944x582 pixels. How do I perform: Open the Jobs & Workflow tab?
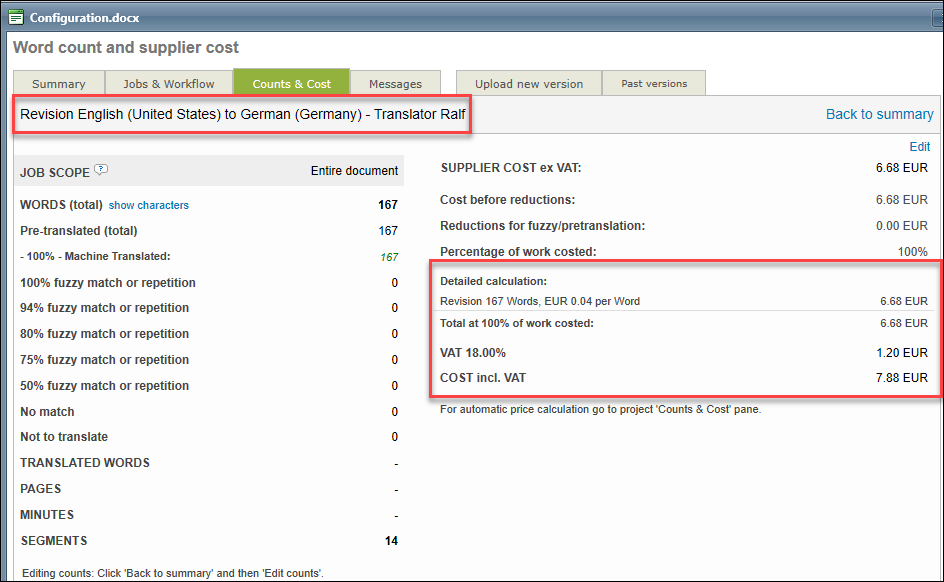coord(168,84)
